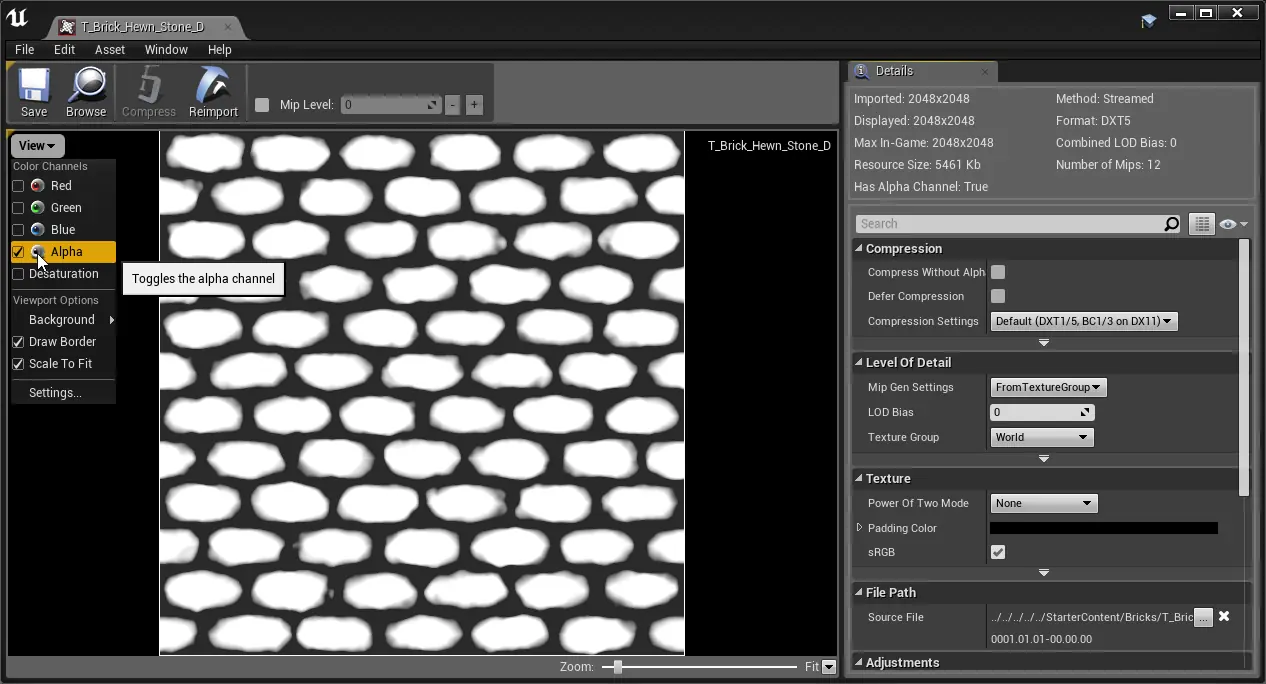Open the Asset menu
Viewport: 1266px width, 684px height.
tap(110, 50)
